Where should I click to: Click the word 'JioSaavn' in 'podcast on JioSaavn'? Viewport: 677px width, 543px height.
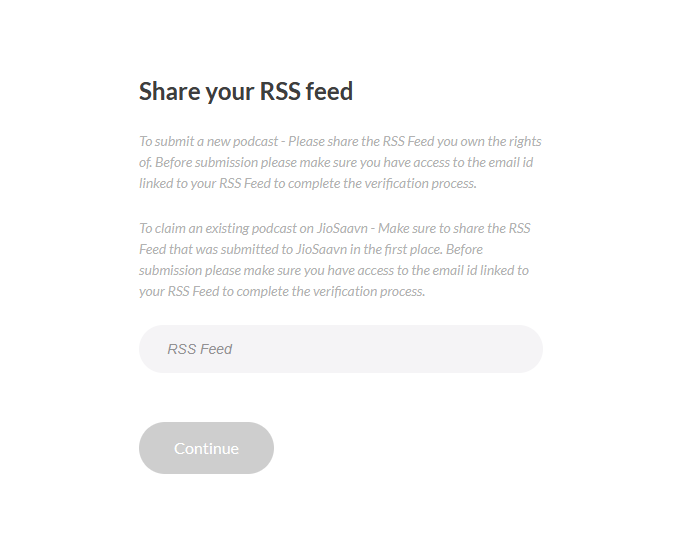pos(342,228)
